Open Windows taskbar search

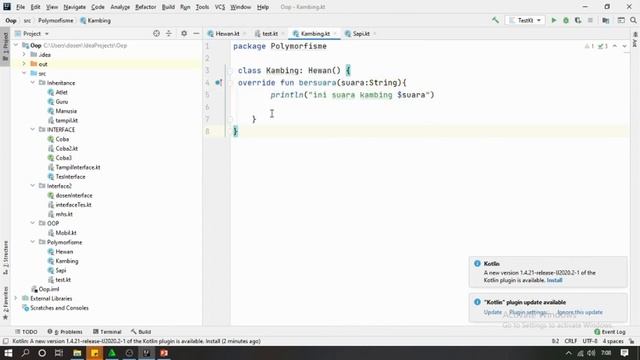click(x=25, y=353)
